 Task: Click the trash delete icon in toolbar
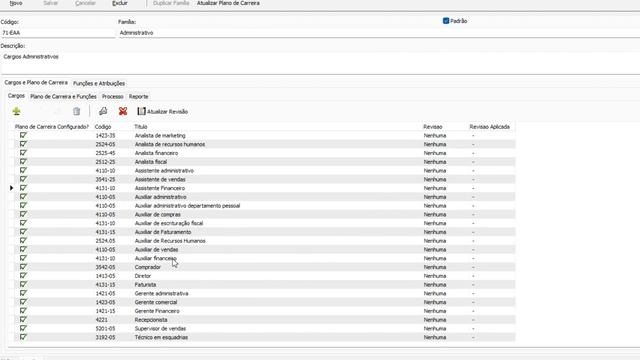(76, 111)
